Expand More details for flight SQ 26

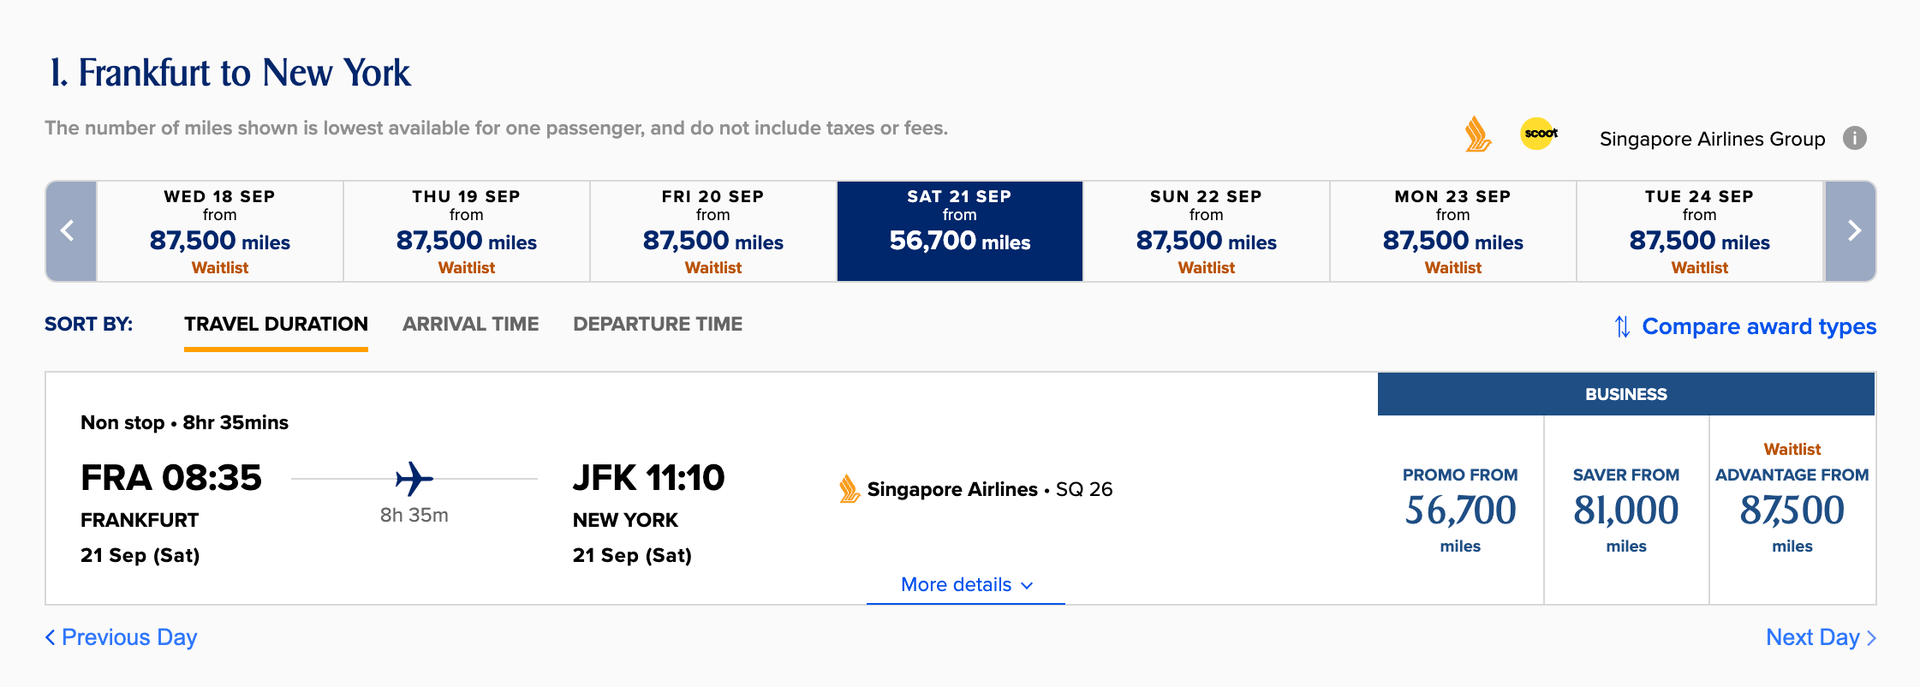(x=963, y=585)
